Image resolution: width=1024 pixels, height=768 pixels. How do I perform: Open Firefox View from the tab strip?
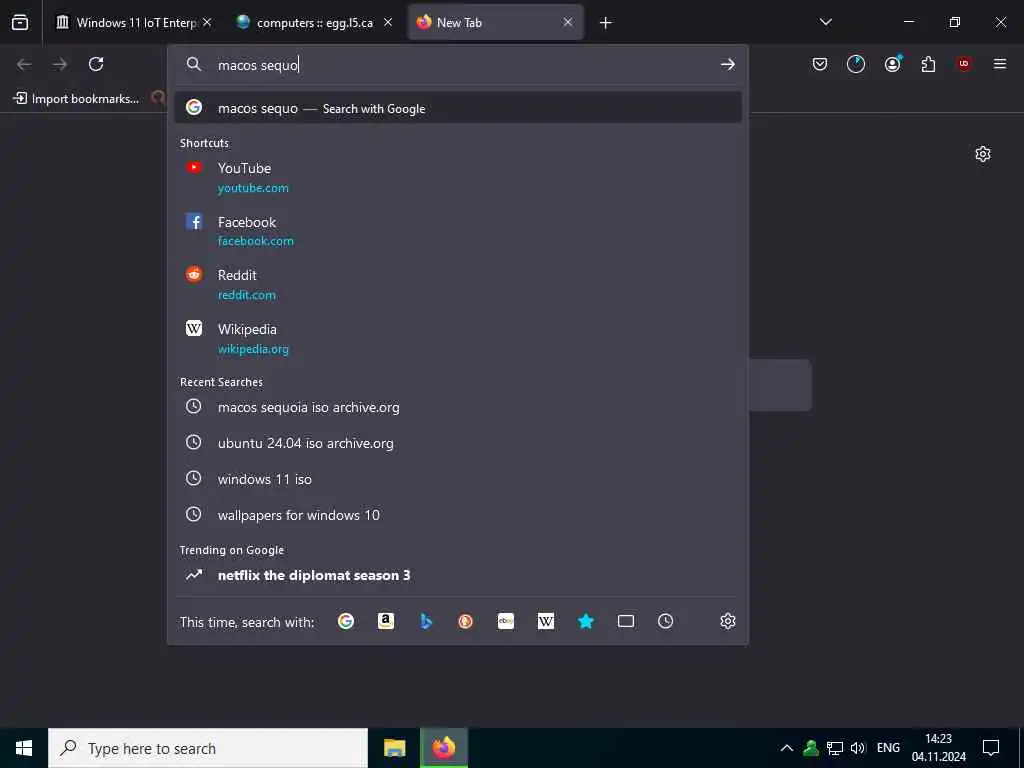[20, 22]
